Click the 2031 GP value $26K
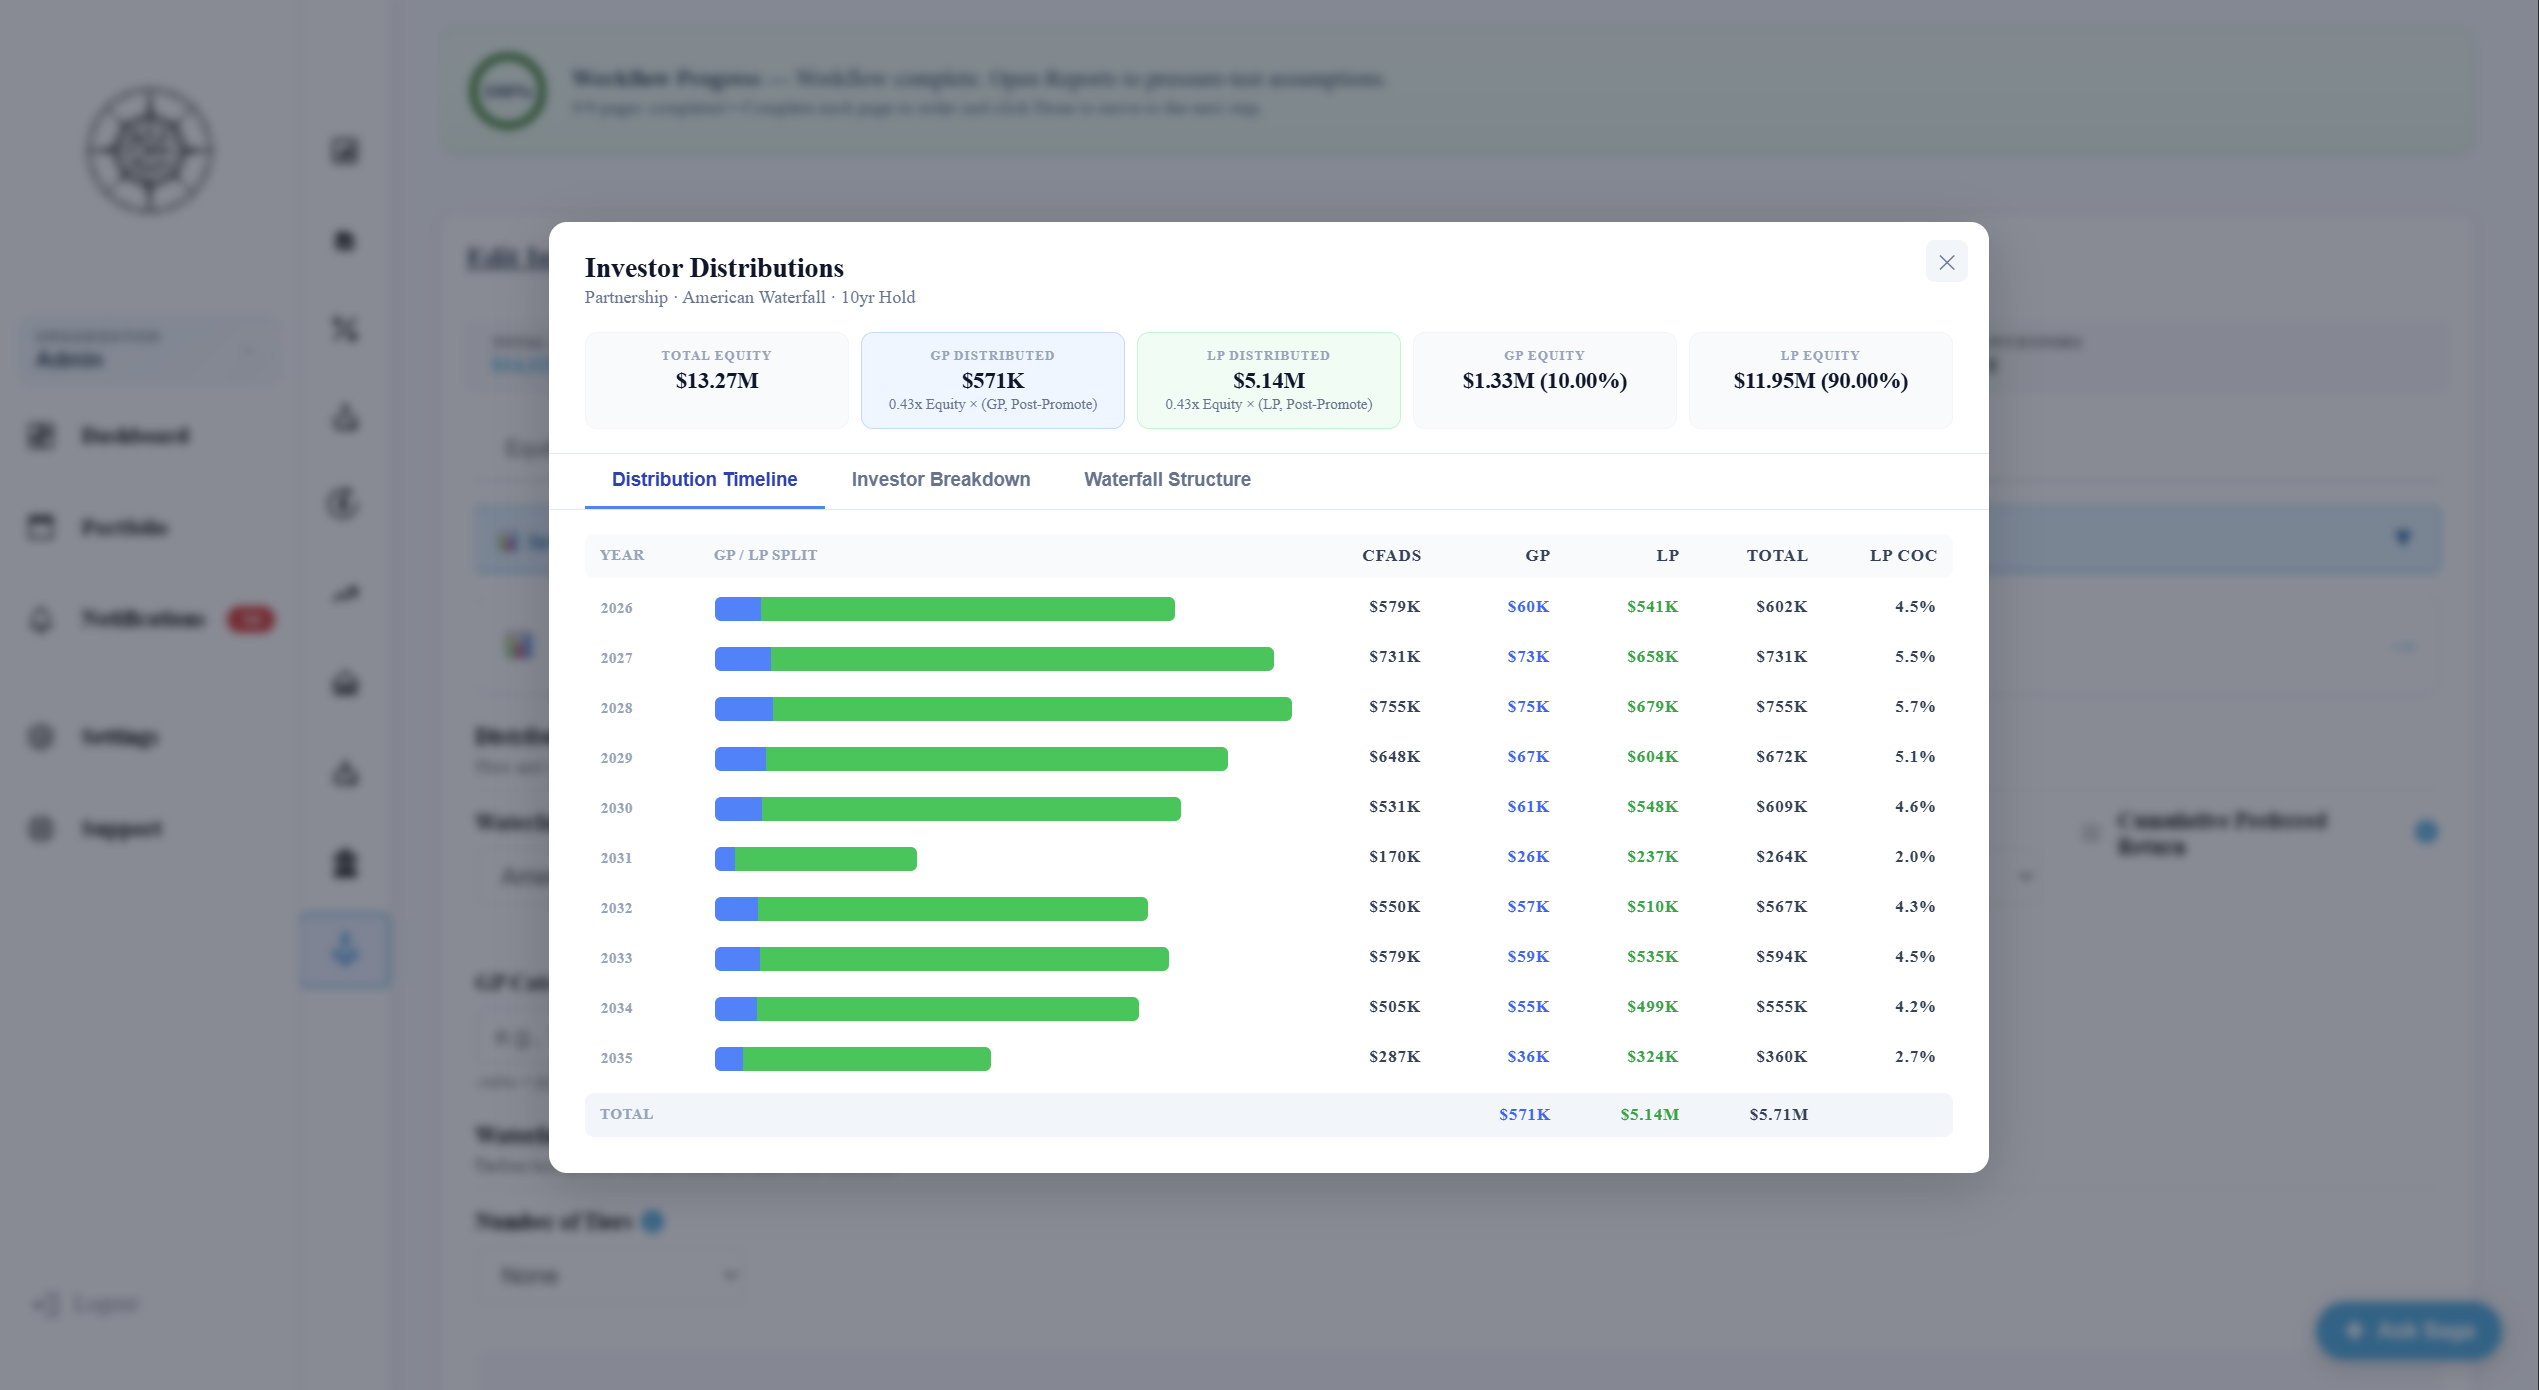 [x=1528, y=856]
